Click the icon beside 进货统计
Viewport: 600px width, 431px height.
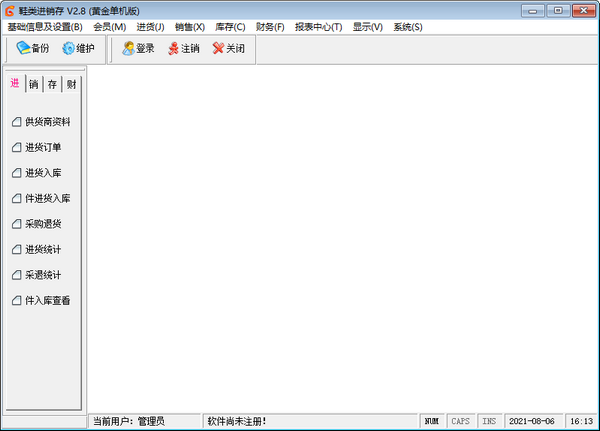pyautogui.click(x=16, y=250)
